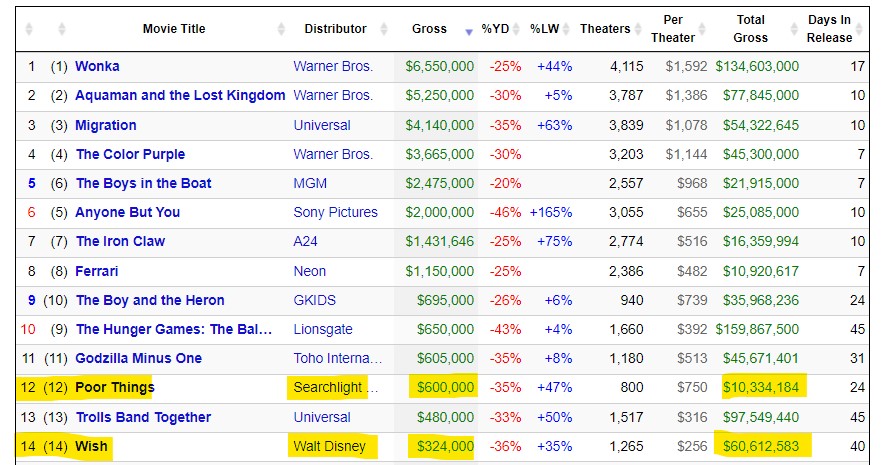This screenshot has width=881, height=465.
Task: Click the Lionsgate distributor link
Action: [x=322, y=329]
